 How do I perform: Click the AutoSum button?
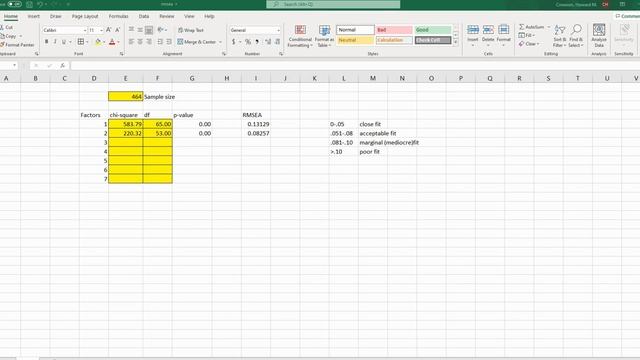[532, 27]
